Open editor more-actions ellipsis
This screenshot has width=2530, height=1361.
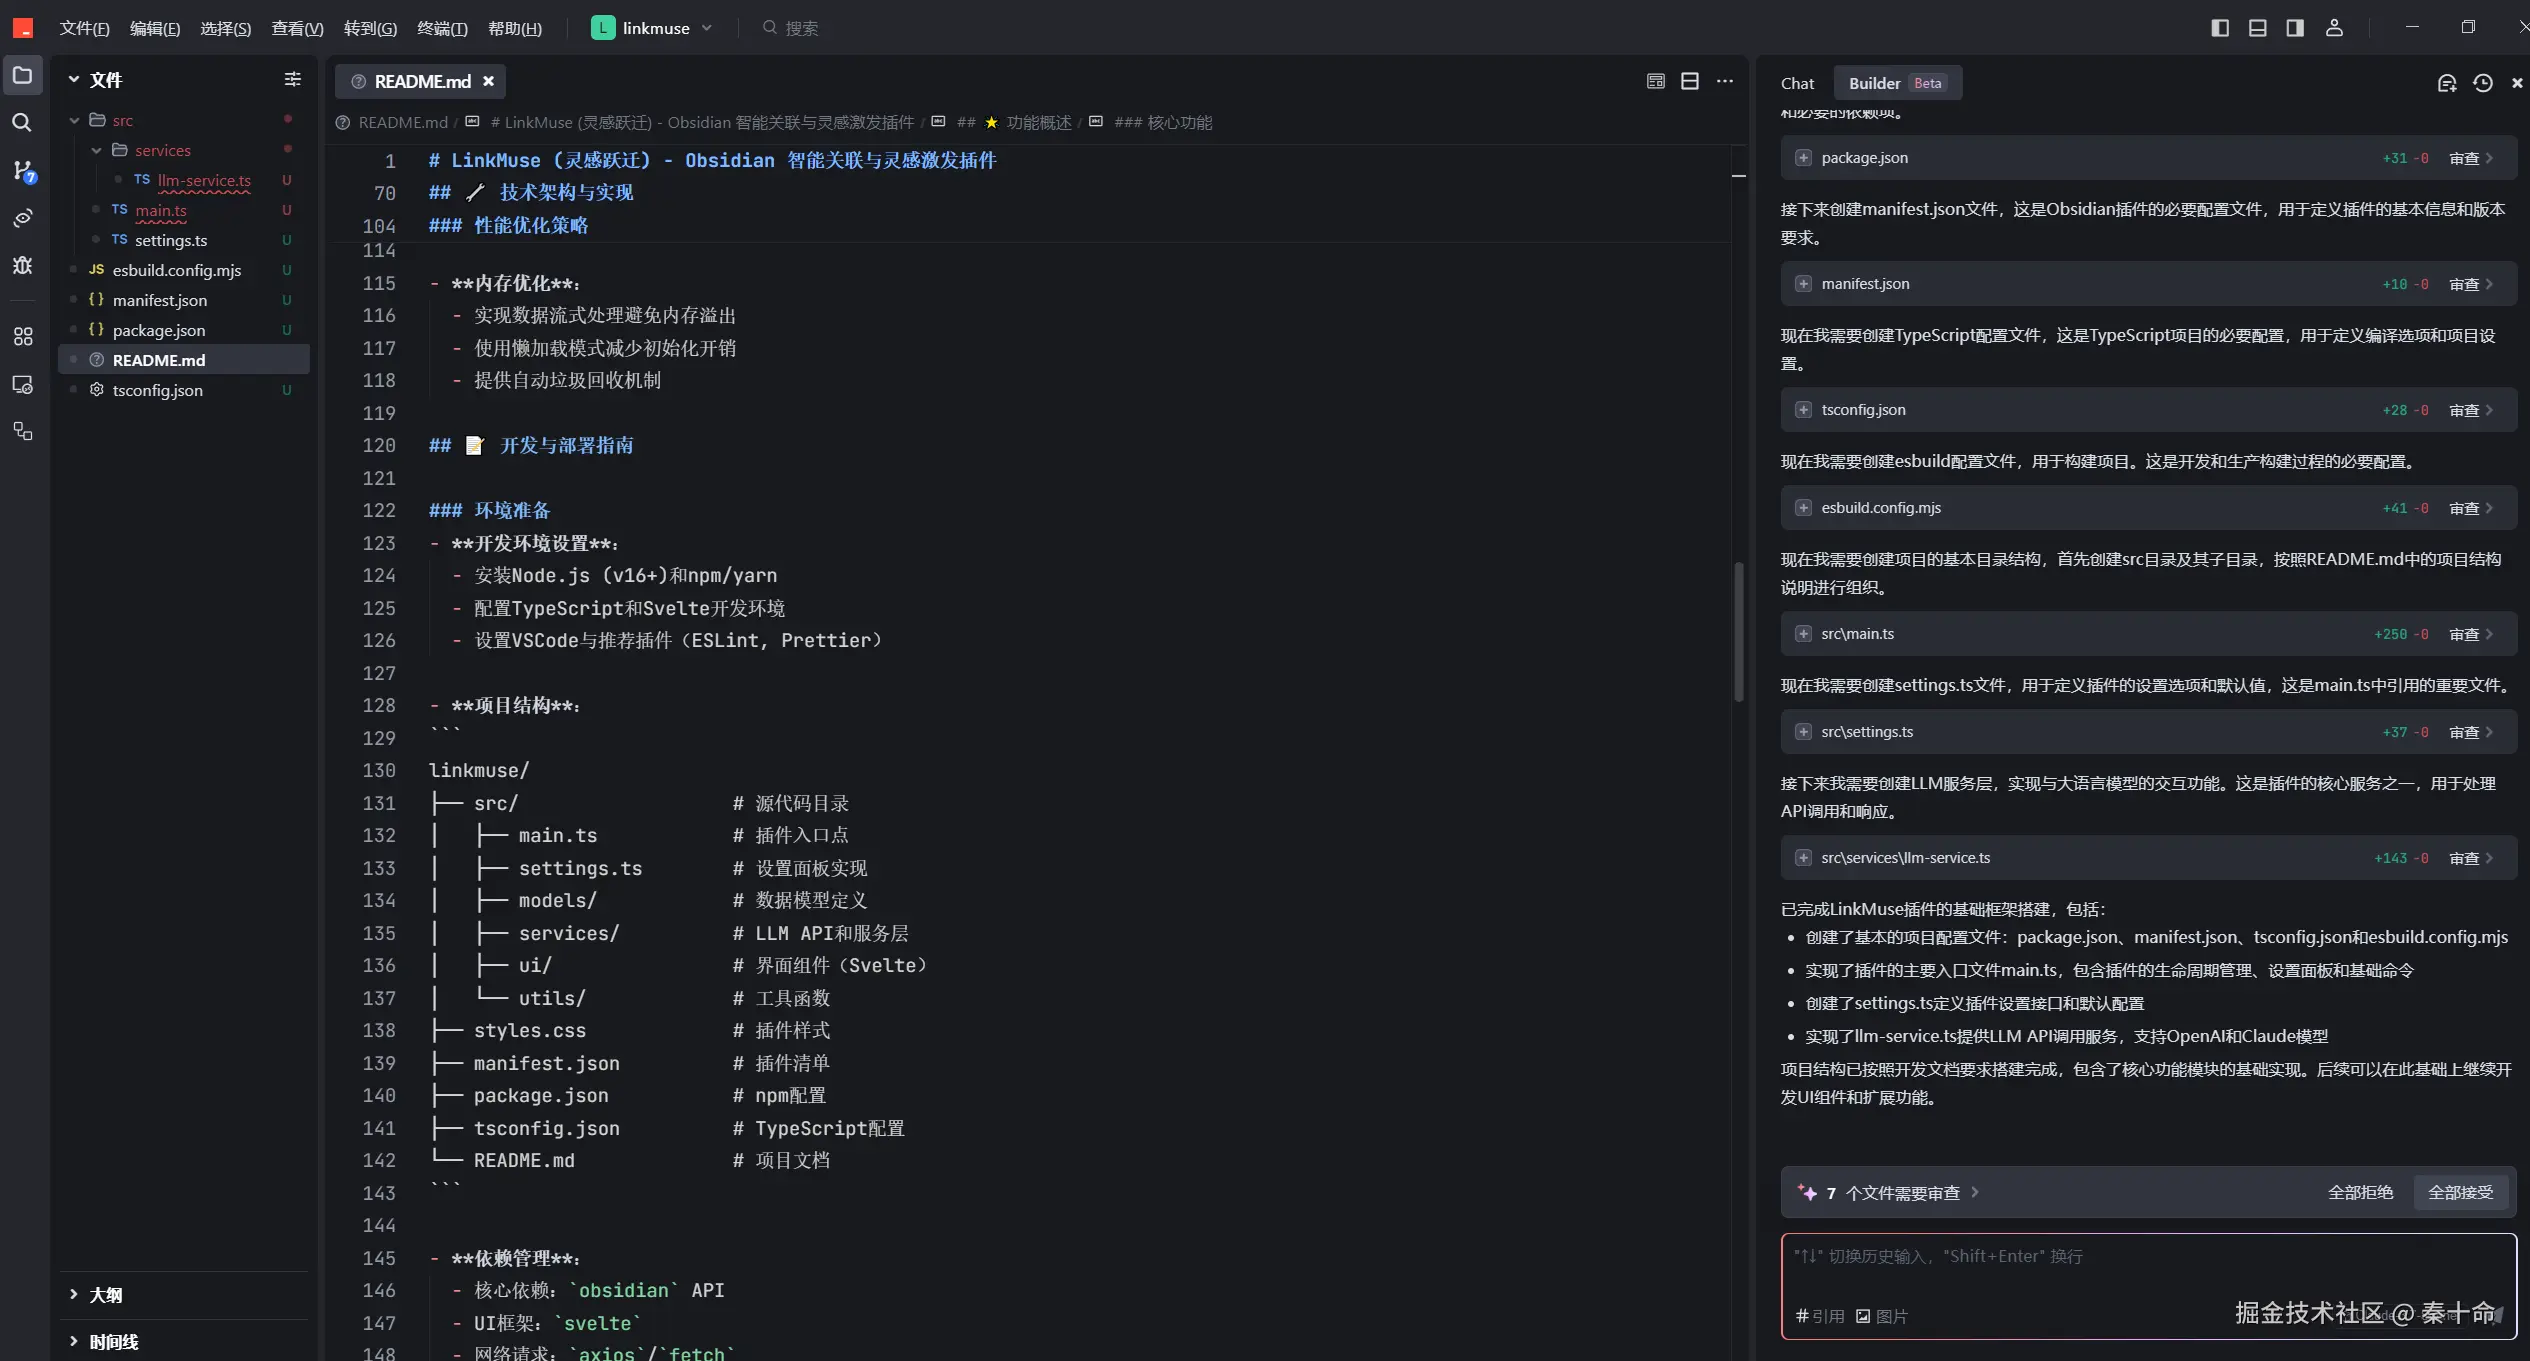(x=1724, y=81)
